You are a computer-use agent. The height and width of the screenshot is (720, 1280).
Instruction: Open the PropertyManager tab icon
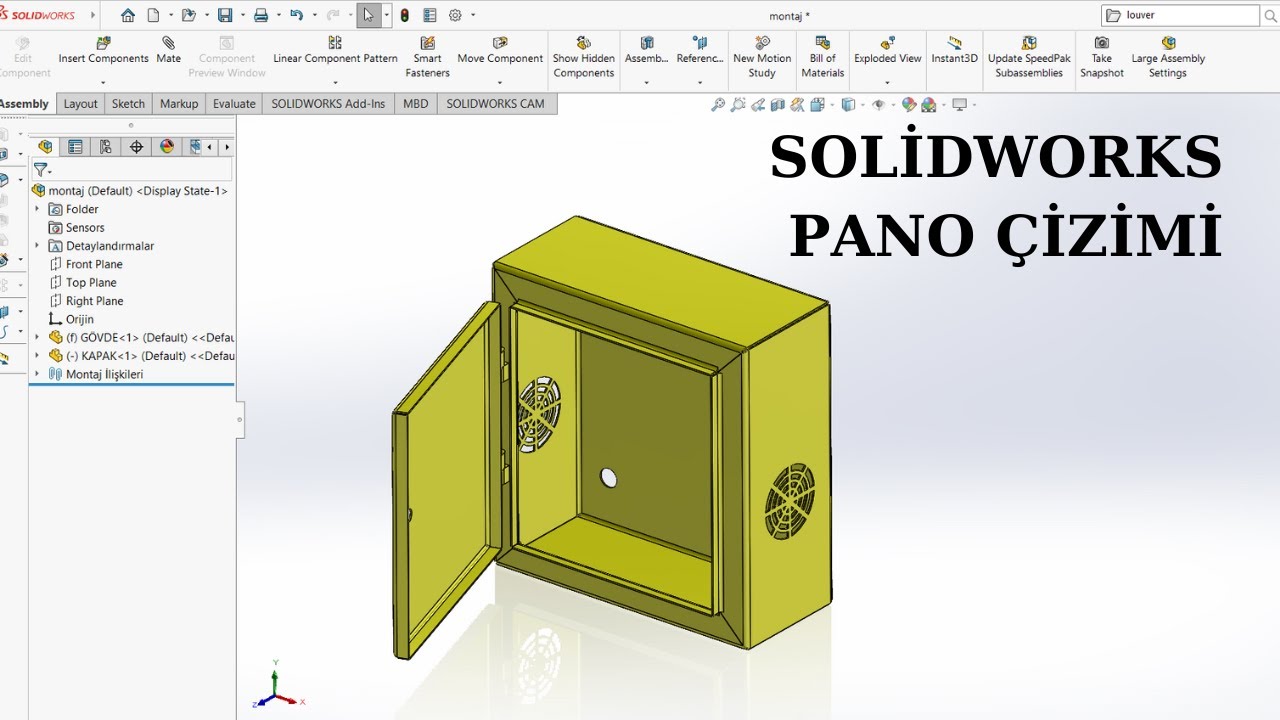pyautogui.click(x=75, y=147)
